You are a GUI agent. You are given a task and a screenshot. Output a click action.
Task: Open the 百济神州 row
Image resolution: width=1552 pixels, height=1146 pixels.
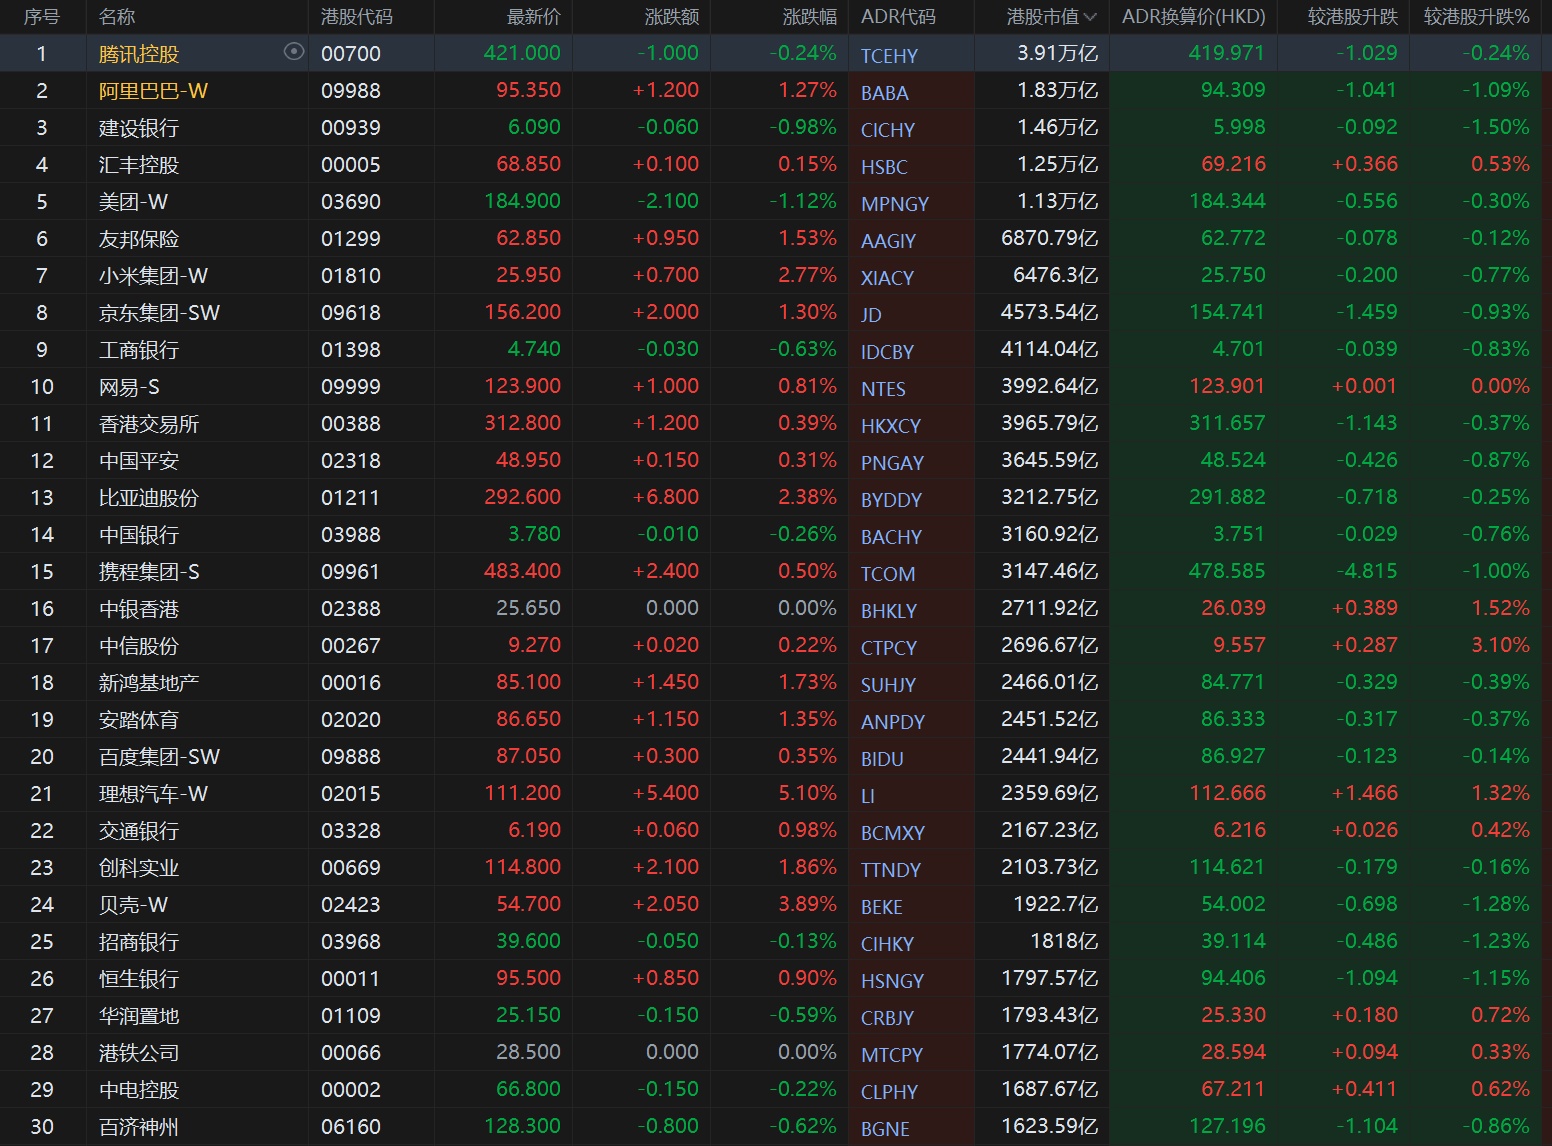click(138, 1127)
